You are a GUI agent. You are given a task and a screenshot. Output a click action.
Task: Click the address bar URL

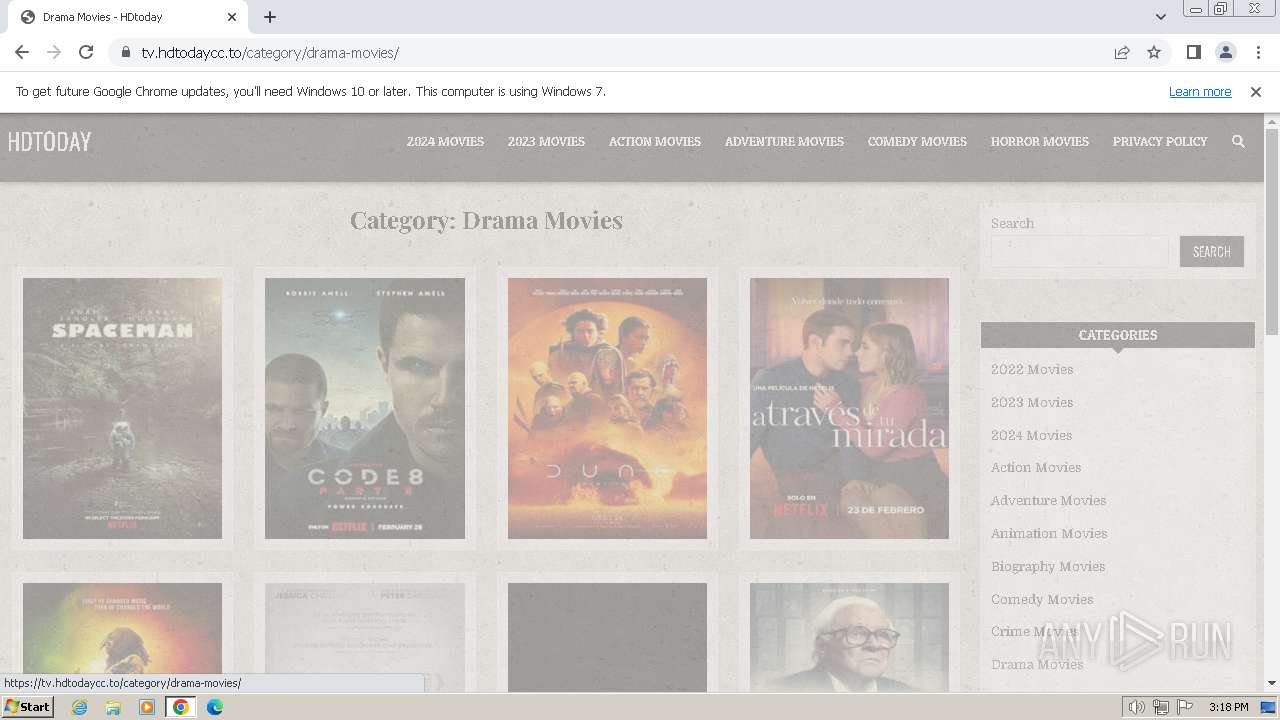point(270,53)
